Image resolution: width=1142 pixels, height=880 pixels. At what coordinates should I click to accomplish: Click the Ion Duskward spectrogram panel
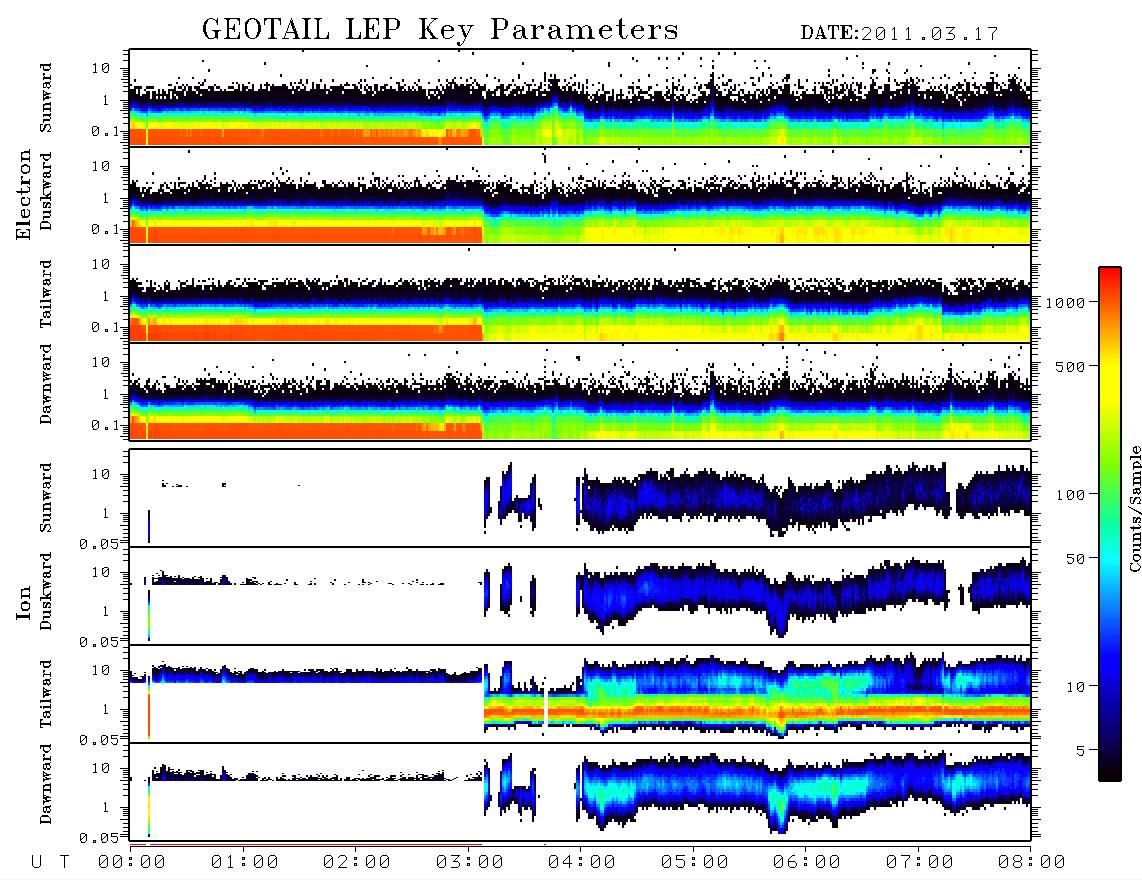(x=580, y=596)
